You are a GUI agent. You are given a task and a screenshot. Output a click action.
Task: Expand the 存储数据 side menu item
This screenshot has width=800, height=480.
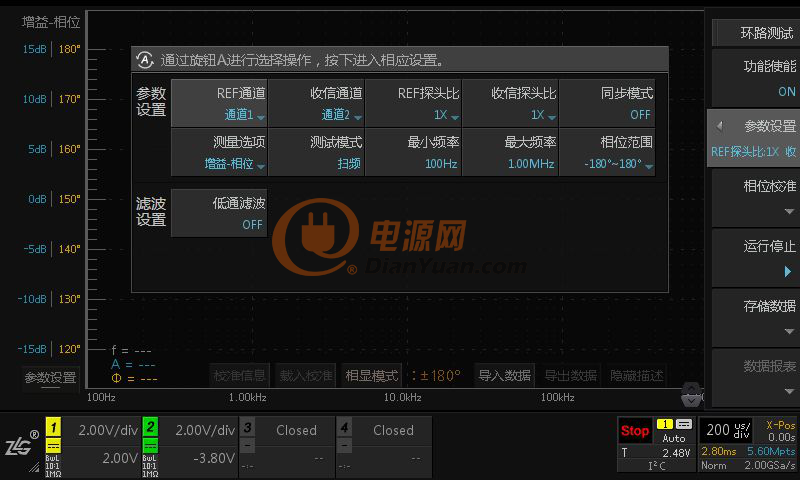coord(756,318)
